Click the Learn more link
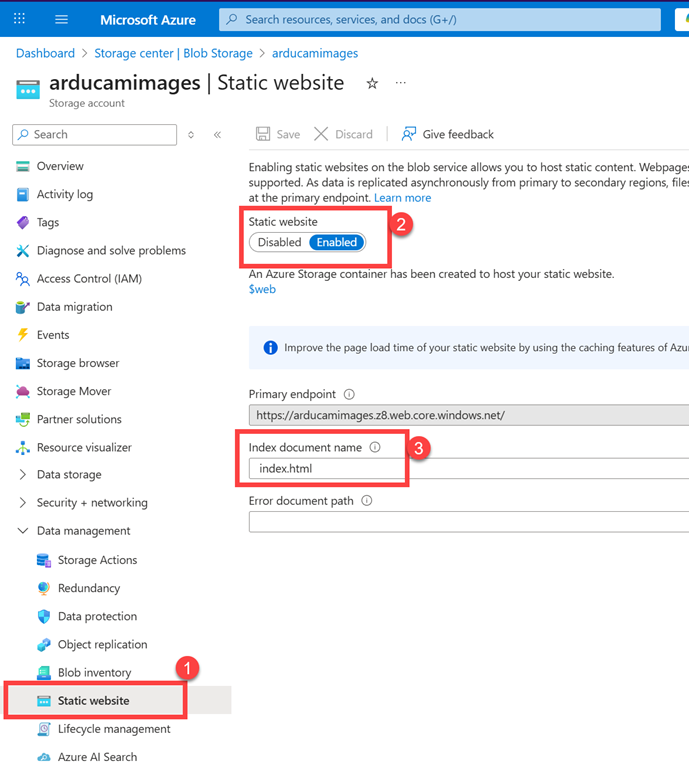The image size is (689, 768). [x=402, y=198]
